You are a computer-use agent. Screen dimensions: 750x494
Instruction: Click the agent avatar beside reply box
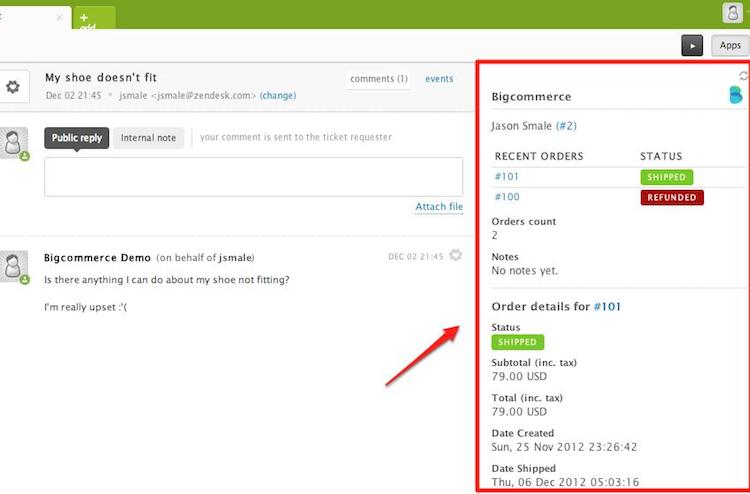click(x=14, y=143)
